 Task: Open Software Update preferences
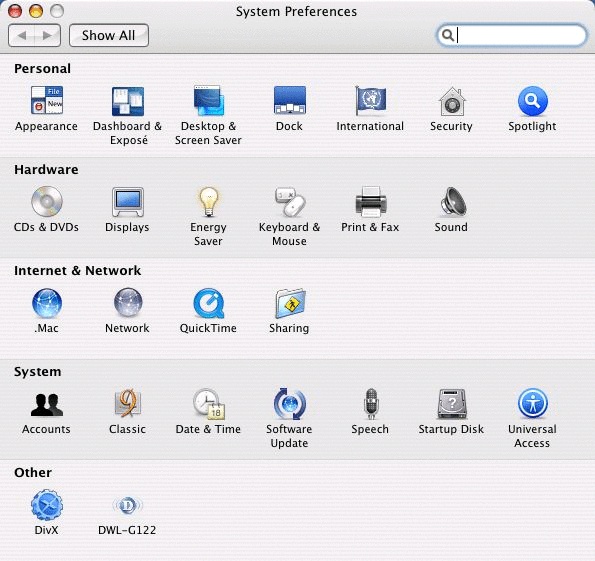pos(290,403)
